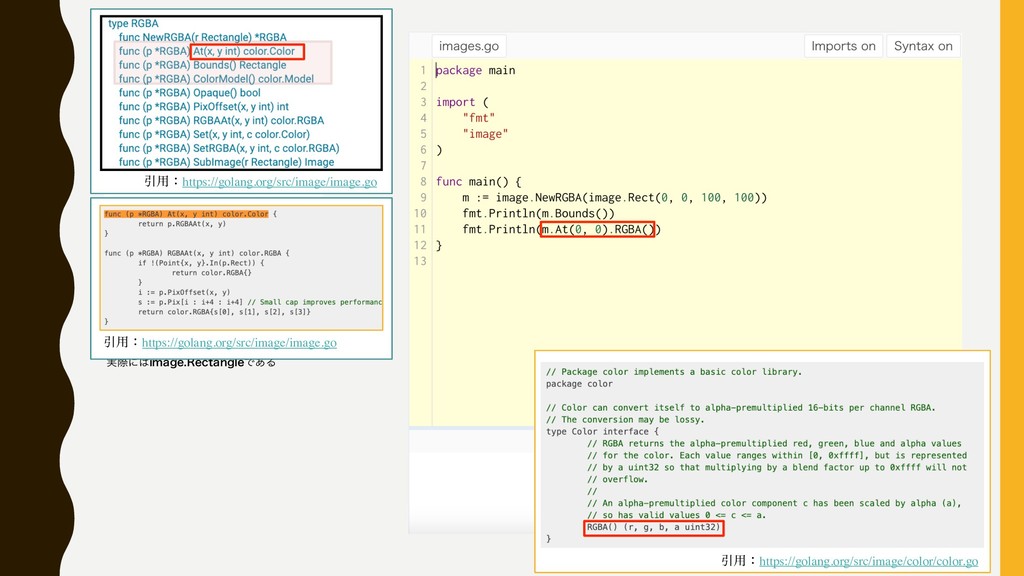Click the fmt.Println(m.Bounds()) line
Screen dimensions: 1024x576
(538, 214)
